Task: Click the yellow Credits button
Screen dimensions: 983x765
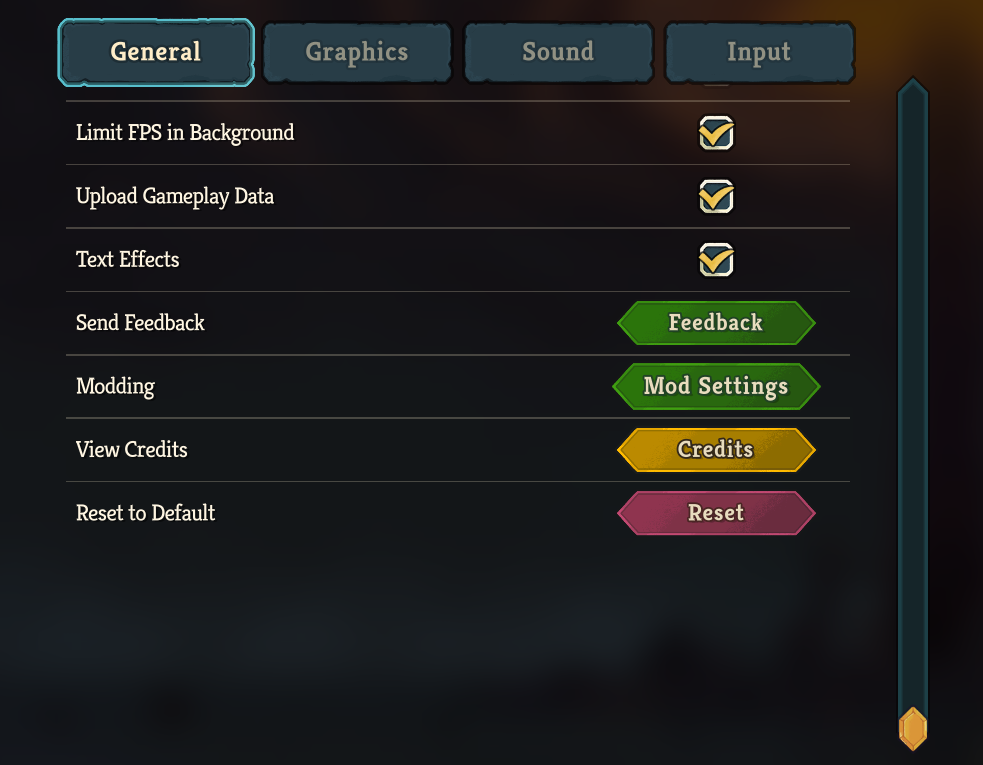Action: click(716, 450)
